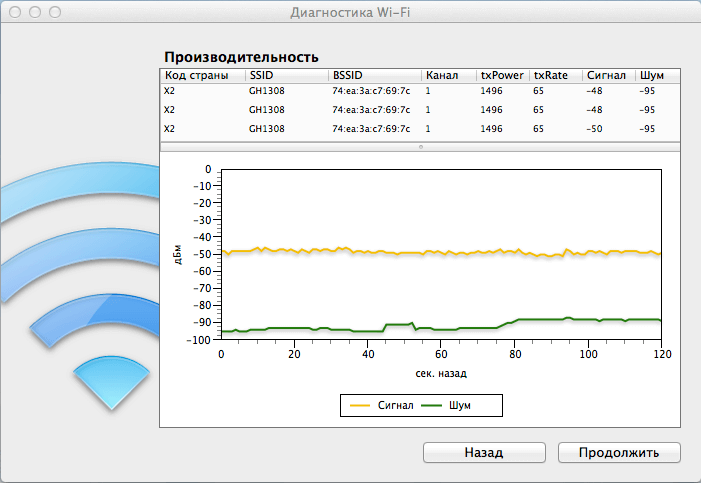
Task: Click the SSID column header
Action: click(286, 75)
